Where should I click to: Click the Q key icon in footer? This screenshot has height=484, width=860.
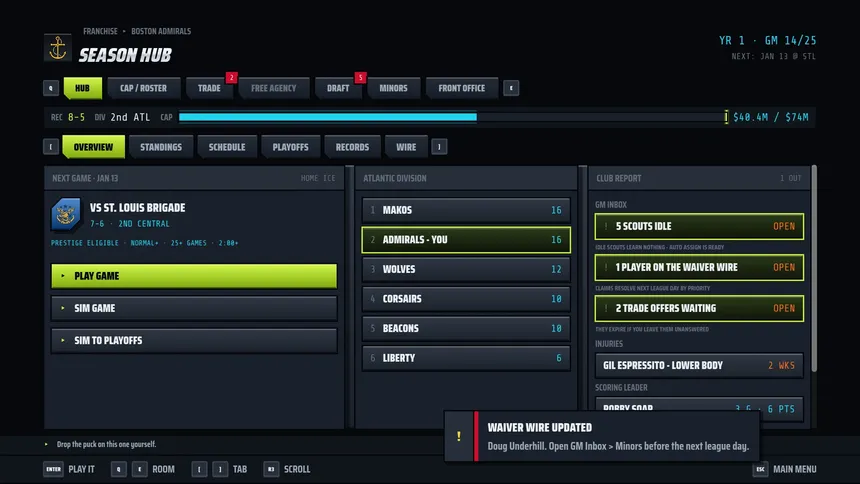[118, 469]
